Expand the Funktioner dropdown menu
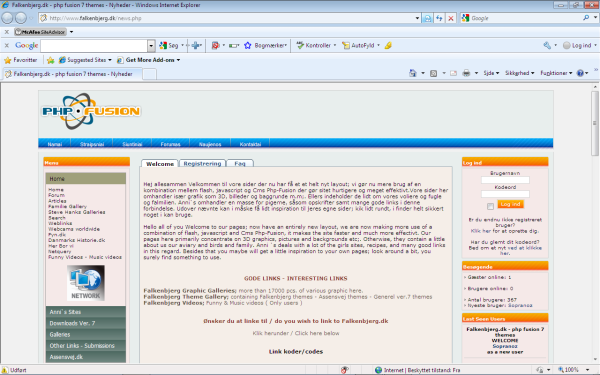 [556, 73]
